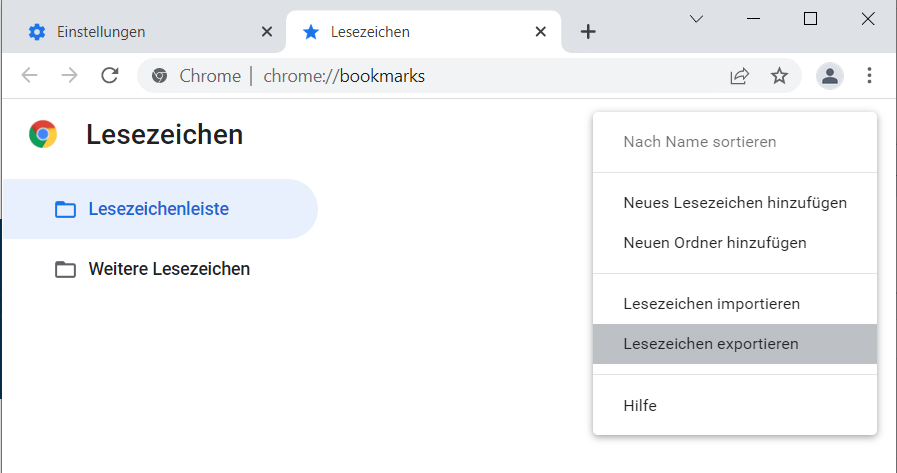Select the Weitere Lesezeichen folder
This screenshot has height=473, width=897.
coord(168,269)
